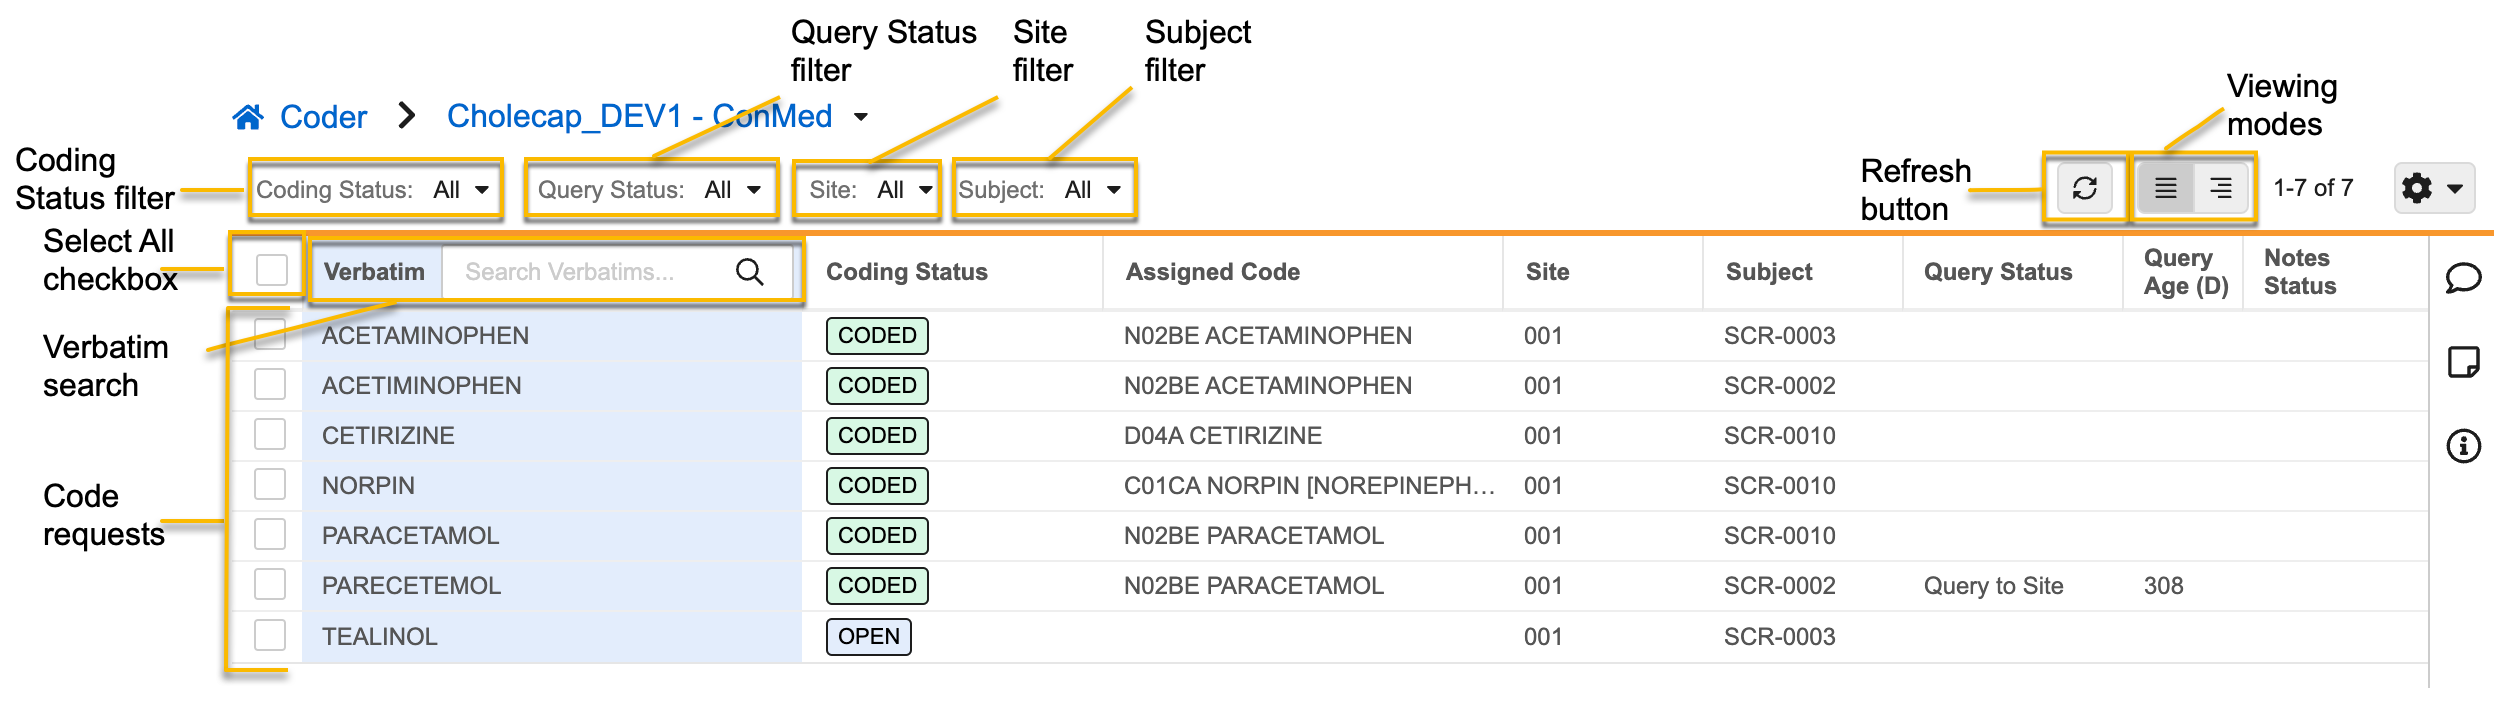Click the Cholecap_DEV1 - ConMed breadcrumb

tap(640, 117)
